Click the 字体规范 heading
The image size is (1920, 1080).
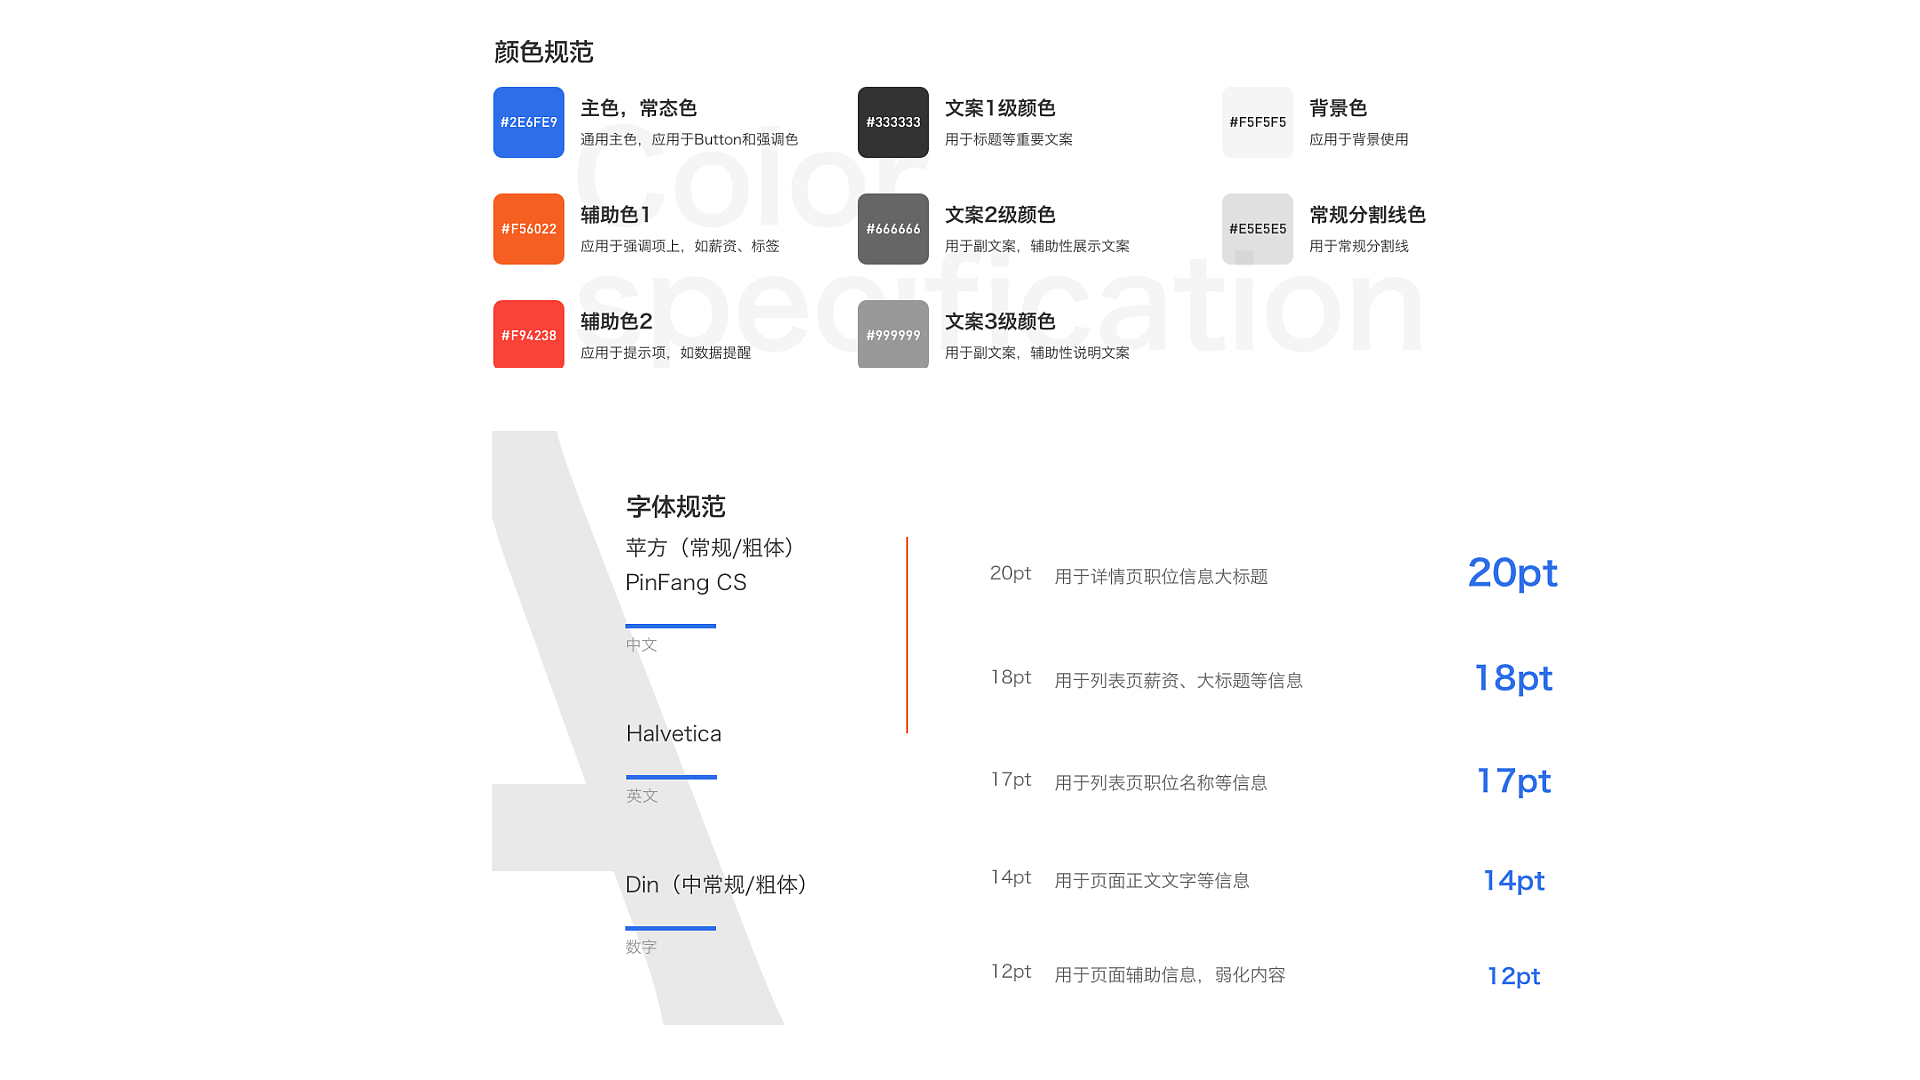675,507
